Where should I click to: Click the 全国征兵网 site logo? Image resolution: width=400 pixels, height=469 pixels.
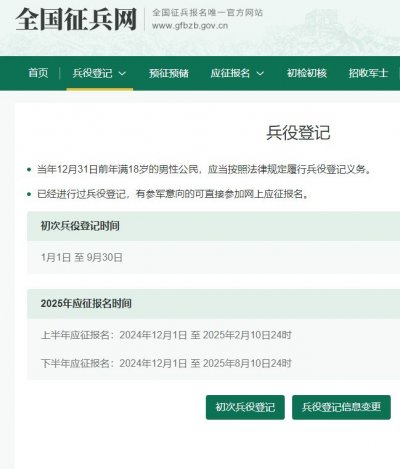pyautogui.click(x=76, y=19)
